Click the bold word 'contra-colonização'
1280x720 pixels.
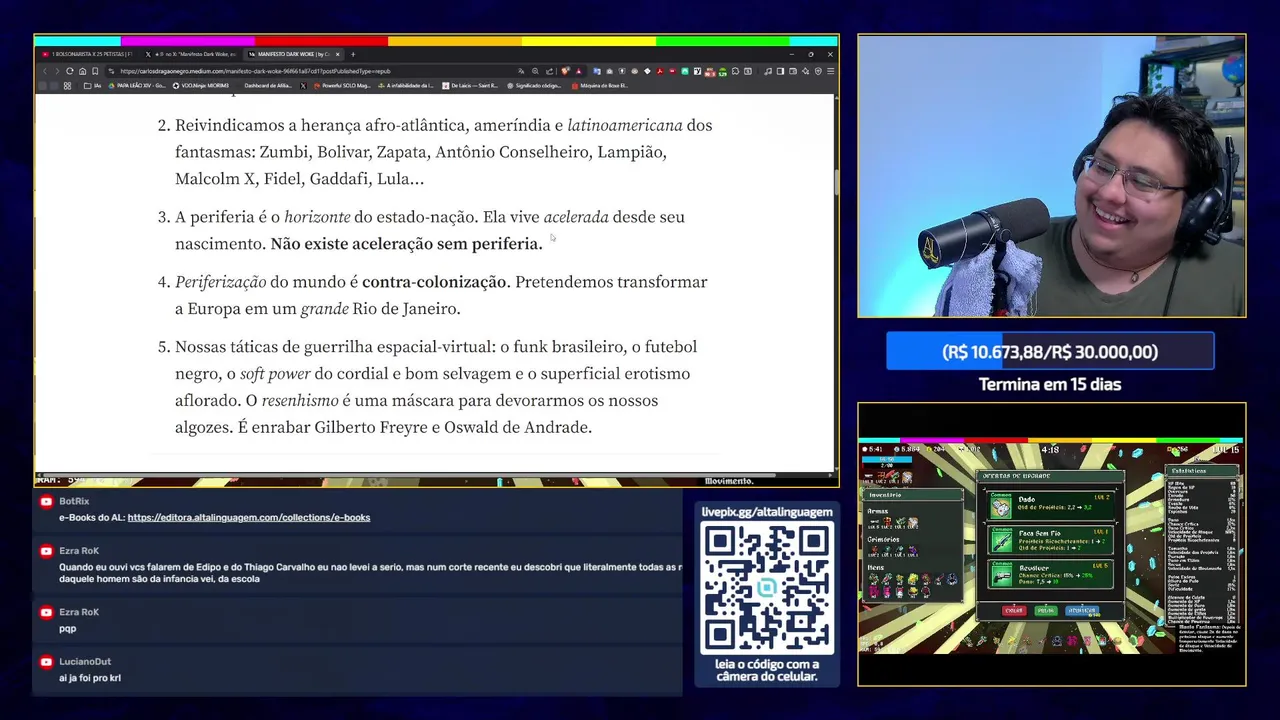pyautogui.click(x=434, y=282)
